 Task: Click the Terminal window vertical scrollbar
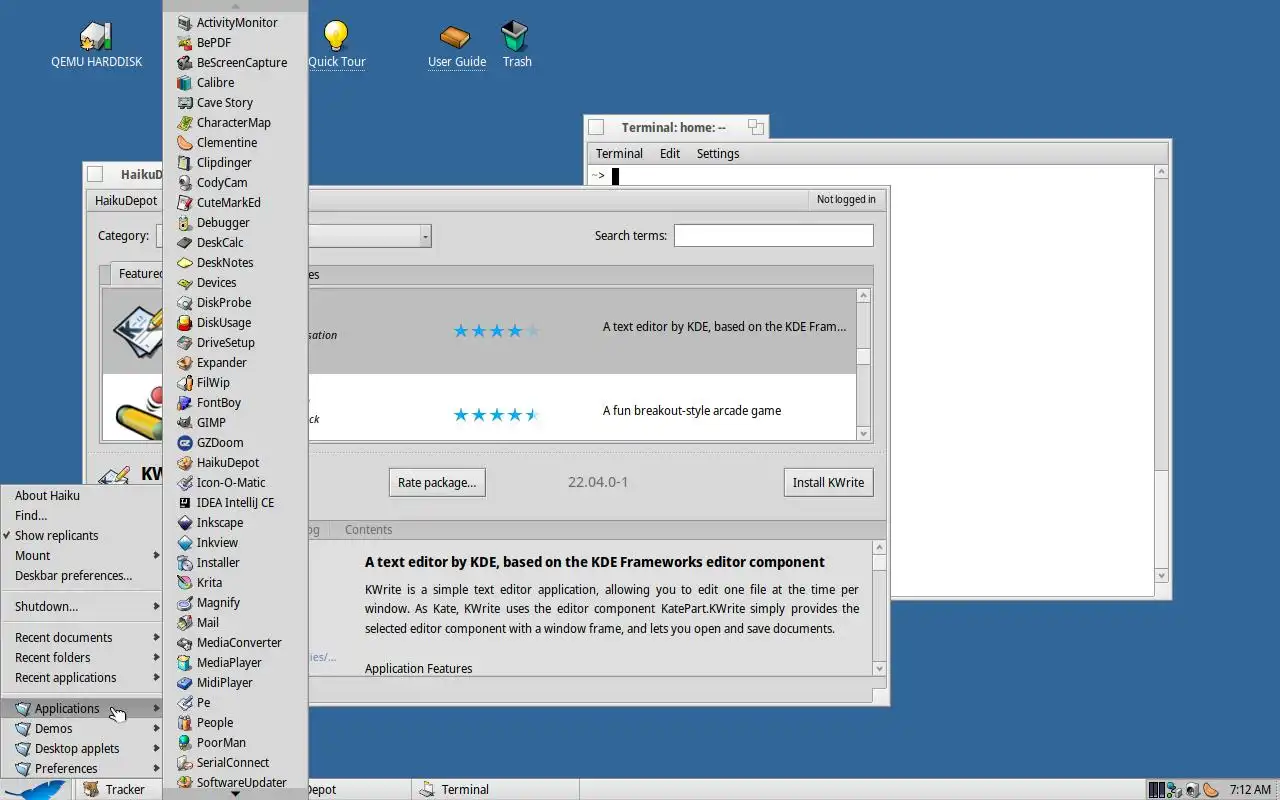(1161, 374)
